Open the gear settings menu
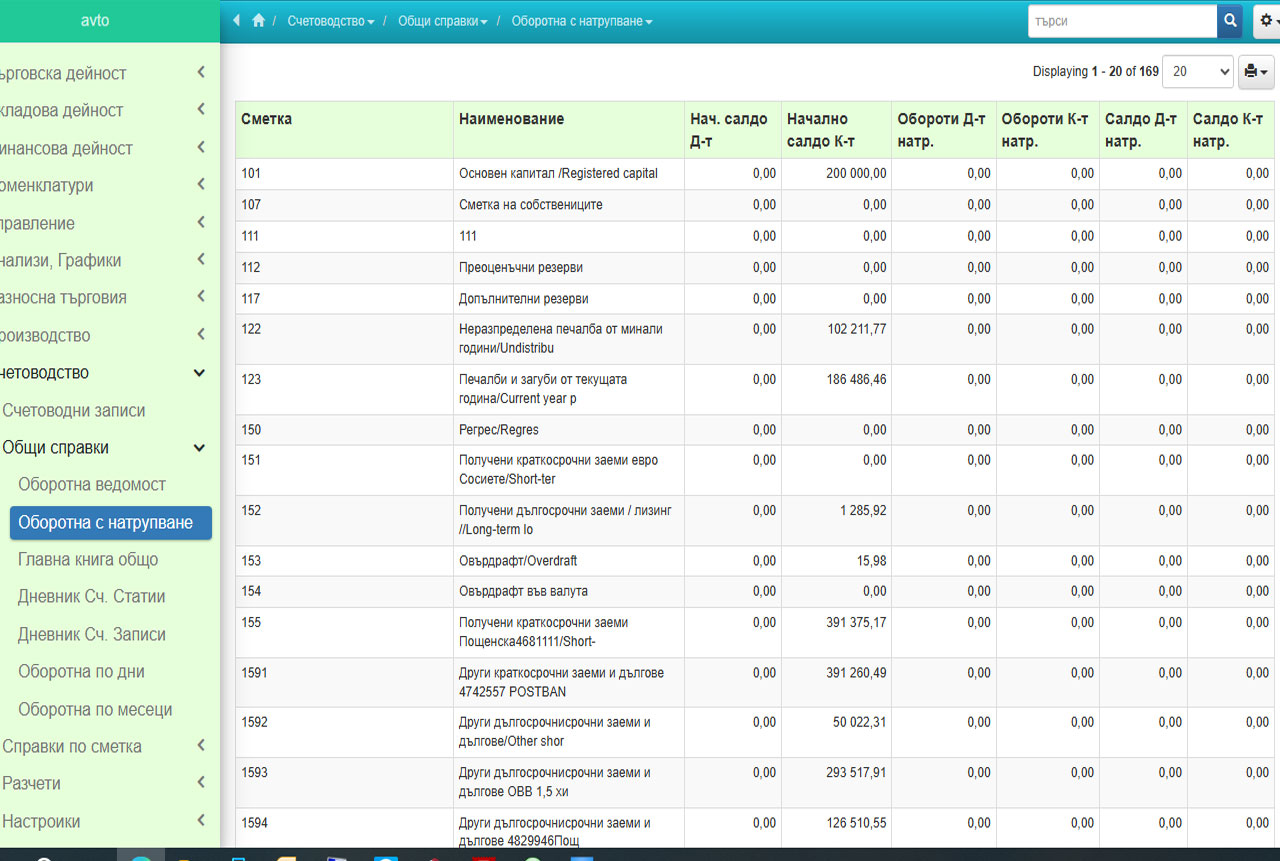This screenshot has width=1280, height=861. pyautogui.click(x=1266, y=20)
